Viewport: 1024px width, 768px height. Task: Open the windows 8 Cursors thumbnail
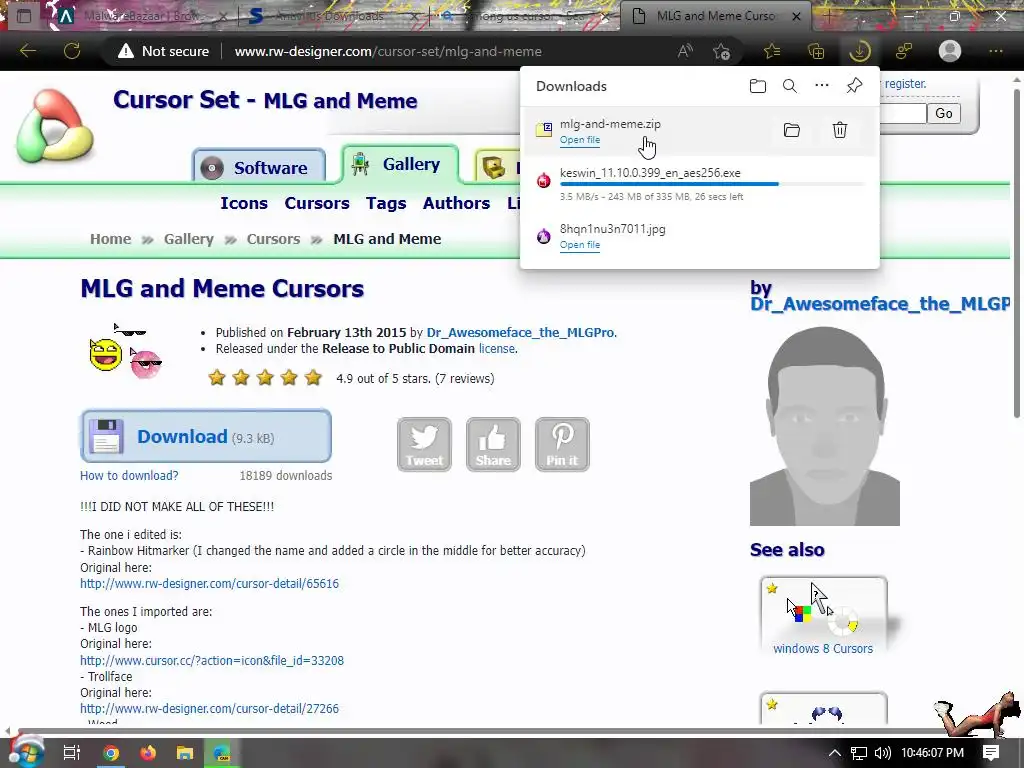point(823,616)
